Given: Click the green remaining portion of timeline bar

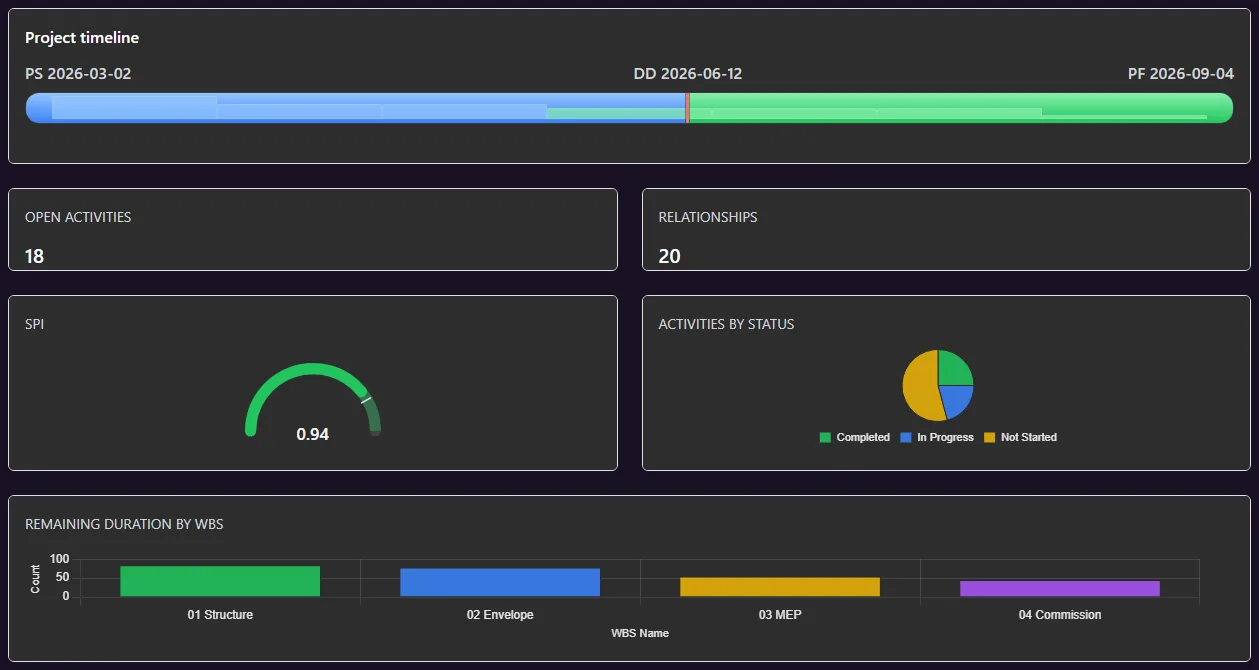Looking at the screenshot, I should click(x=961, y=108).
